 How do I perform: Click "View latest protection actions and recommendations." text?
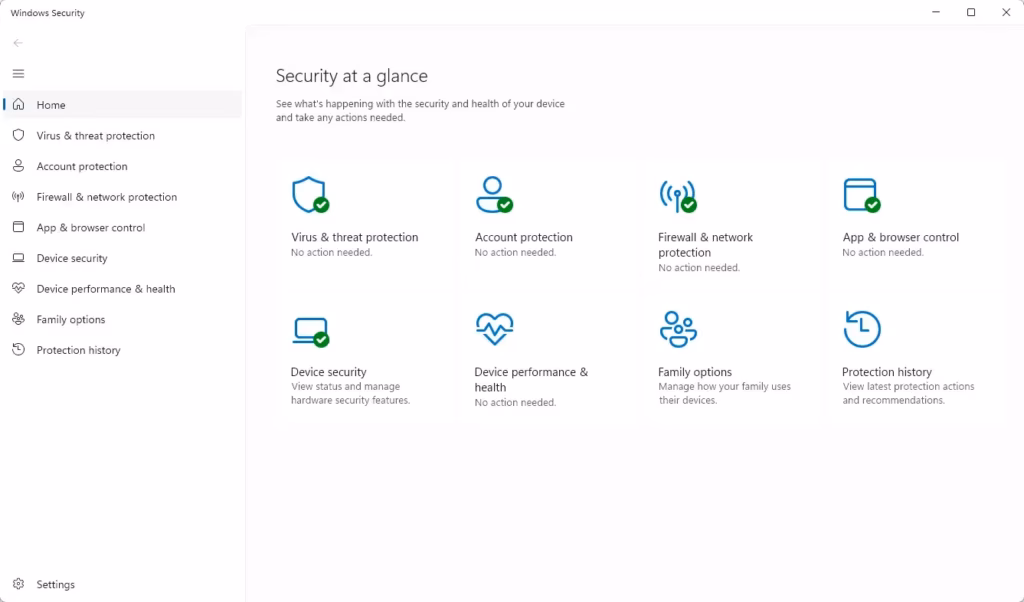tap(908, 393)
